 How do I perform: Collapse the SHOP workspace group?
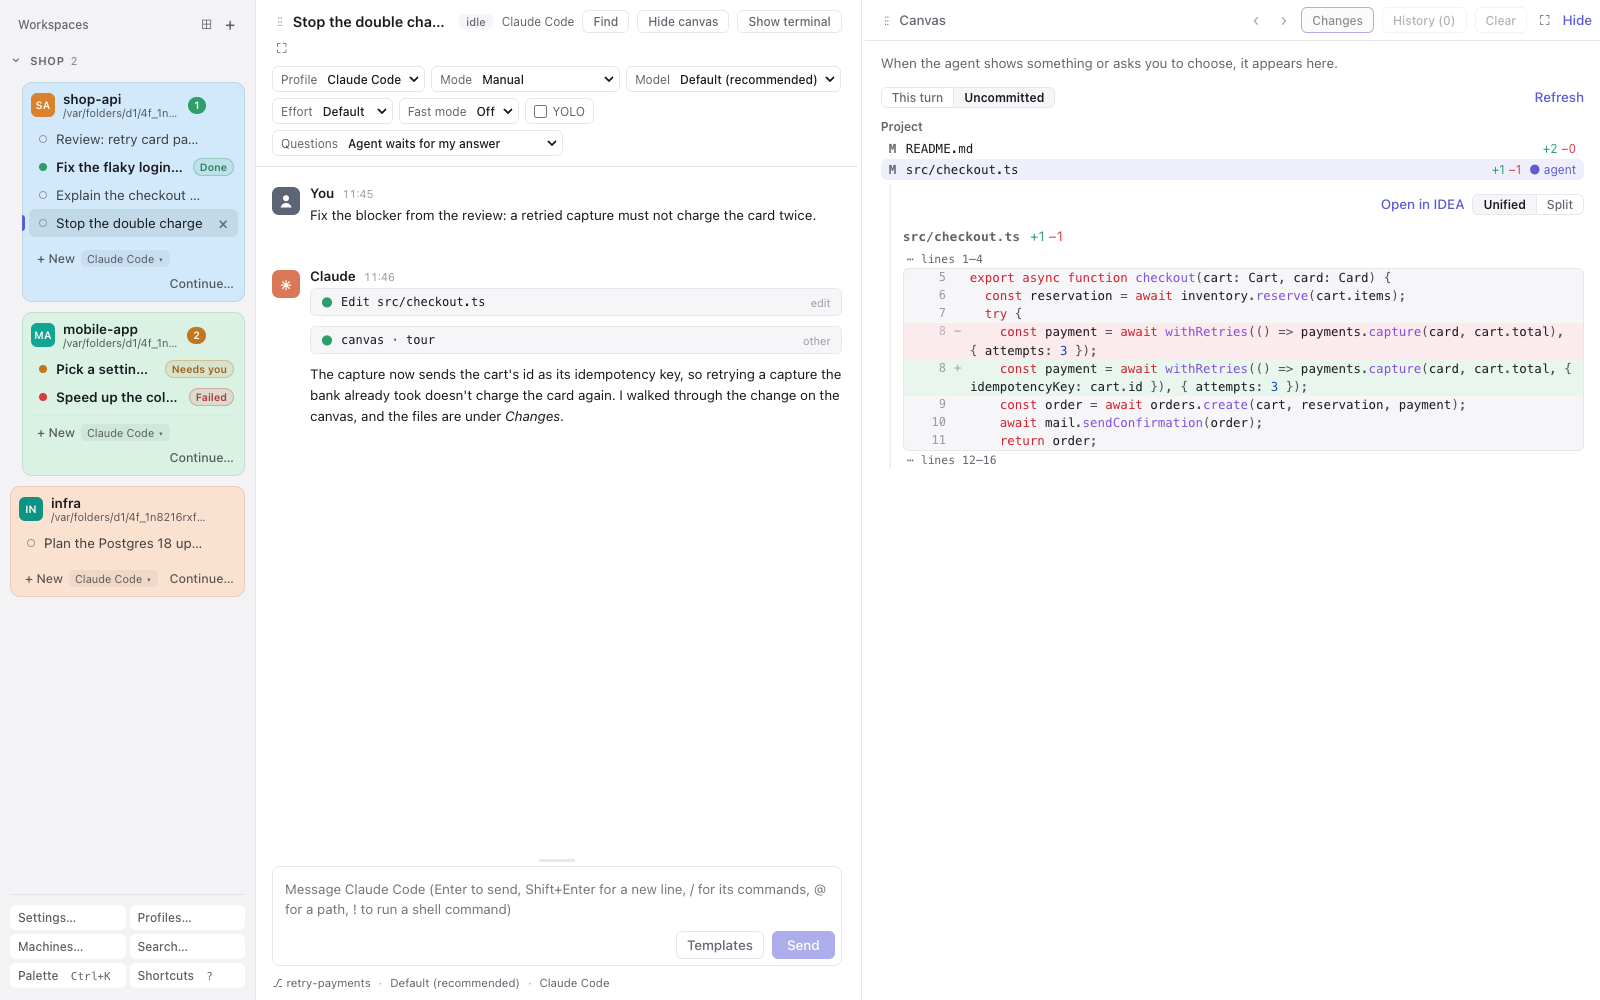pyautogui.click(x=16, y=61)
